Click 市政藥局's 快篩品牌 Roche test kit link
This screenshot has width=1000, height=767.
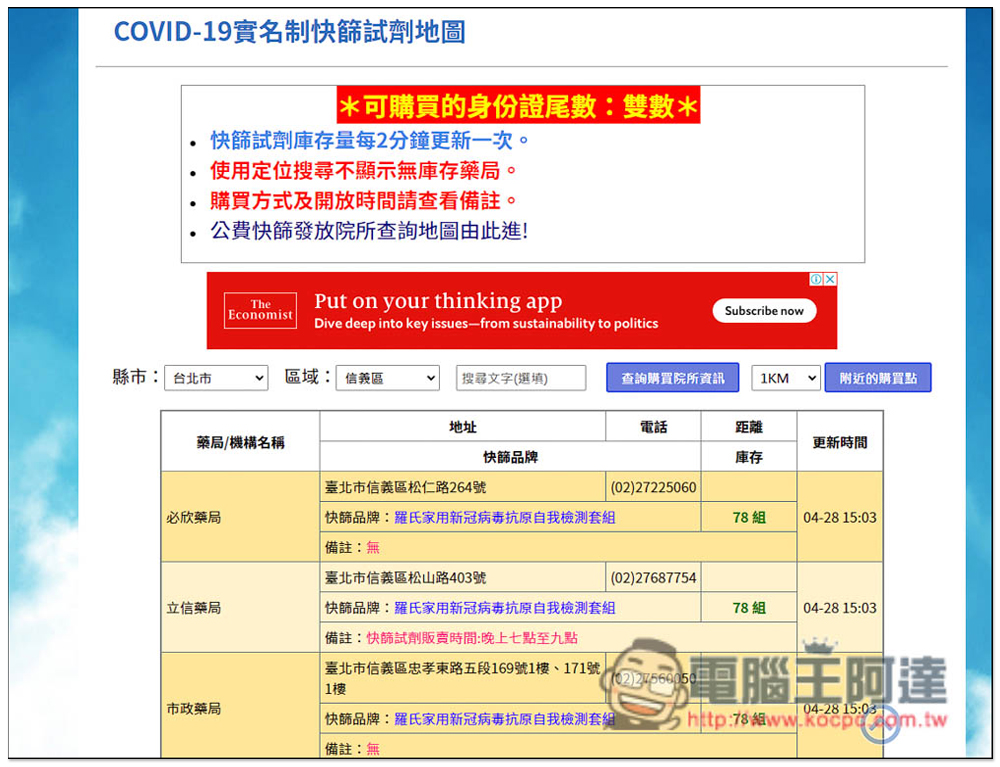504,718
